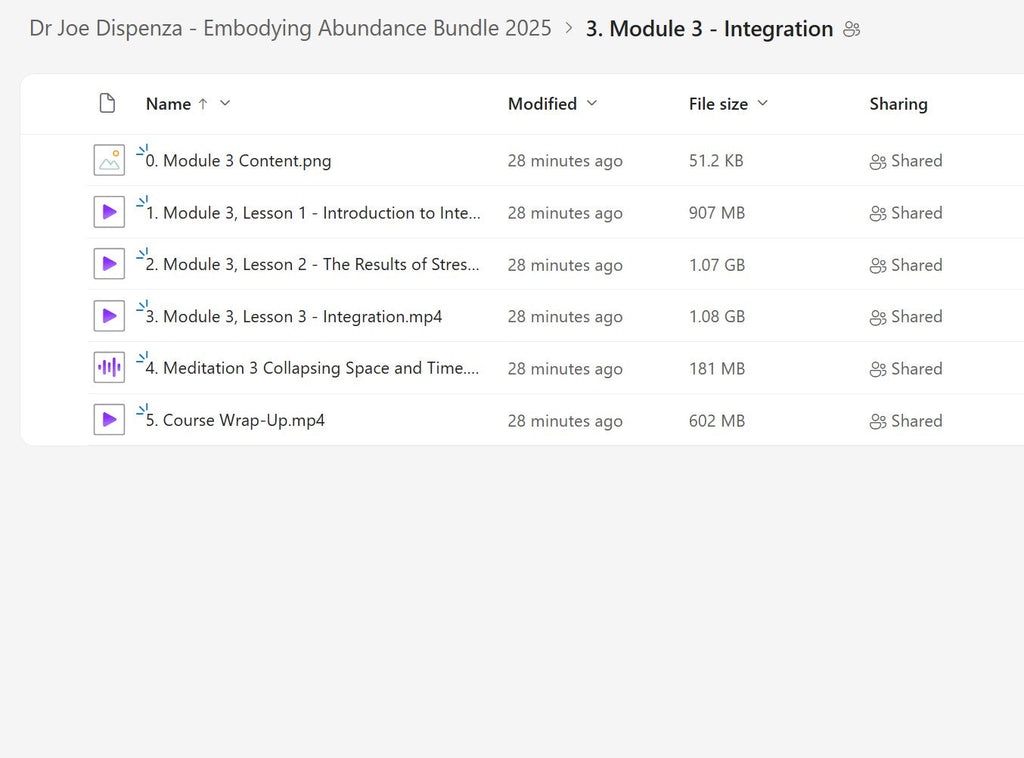
Task: Click the sharing icon in the Meditation 3 row
Action: tap(878, 370)
